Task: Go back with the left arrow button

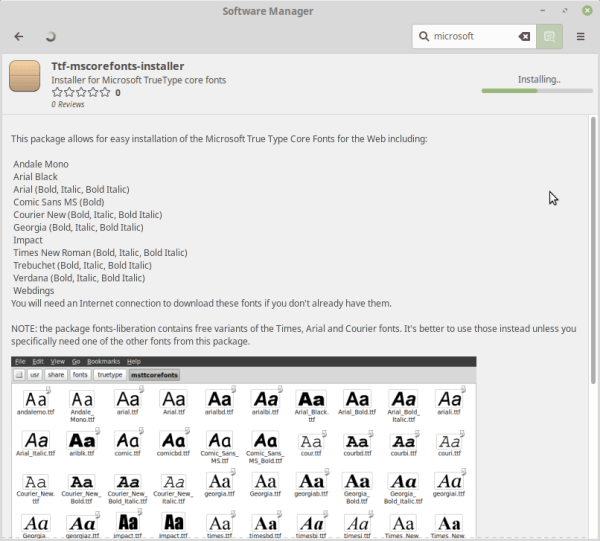Action: point(19,36)
